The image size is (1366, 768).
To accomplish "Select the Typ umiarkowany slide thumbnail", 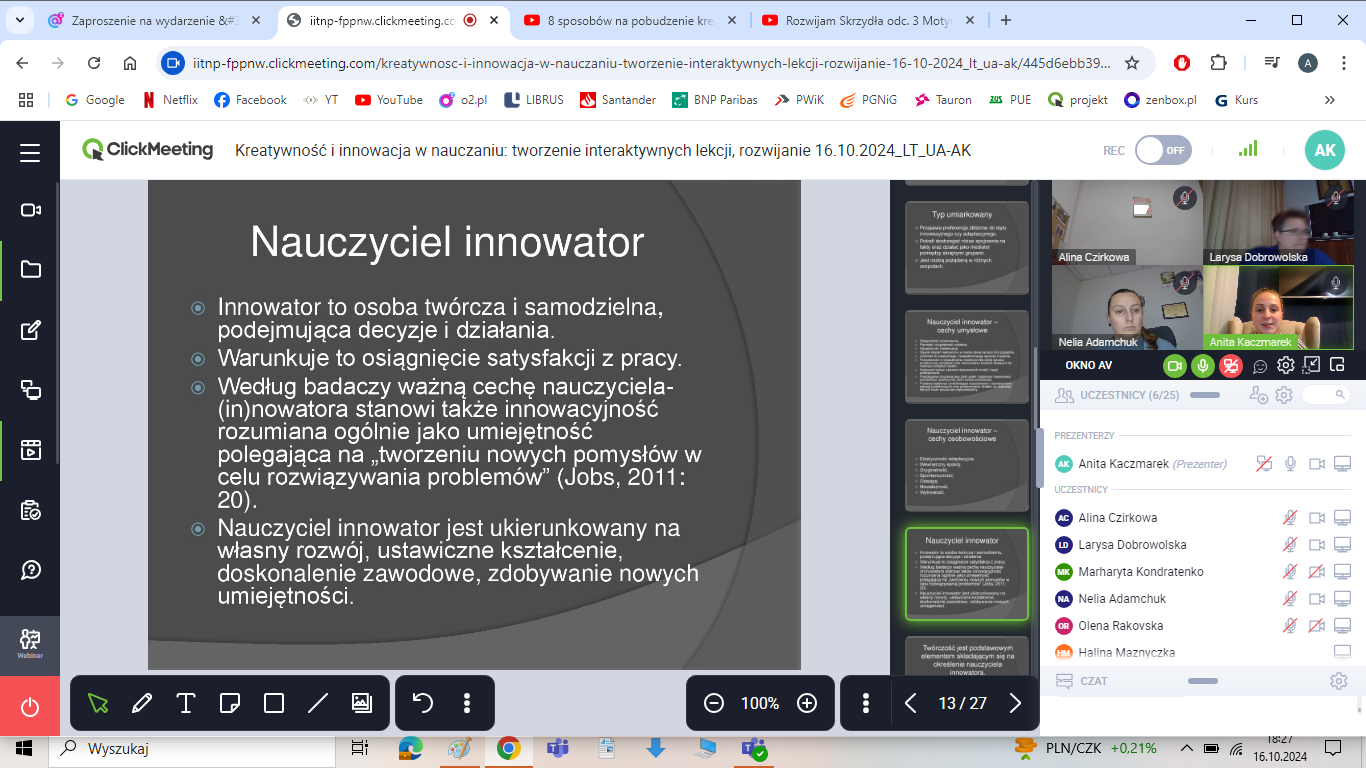I will coord(967,247).
